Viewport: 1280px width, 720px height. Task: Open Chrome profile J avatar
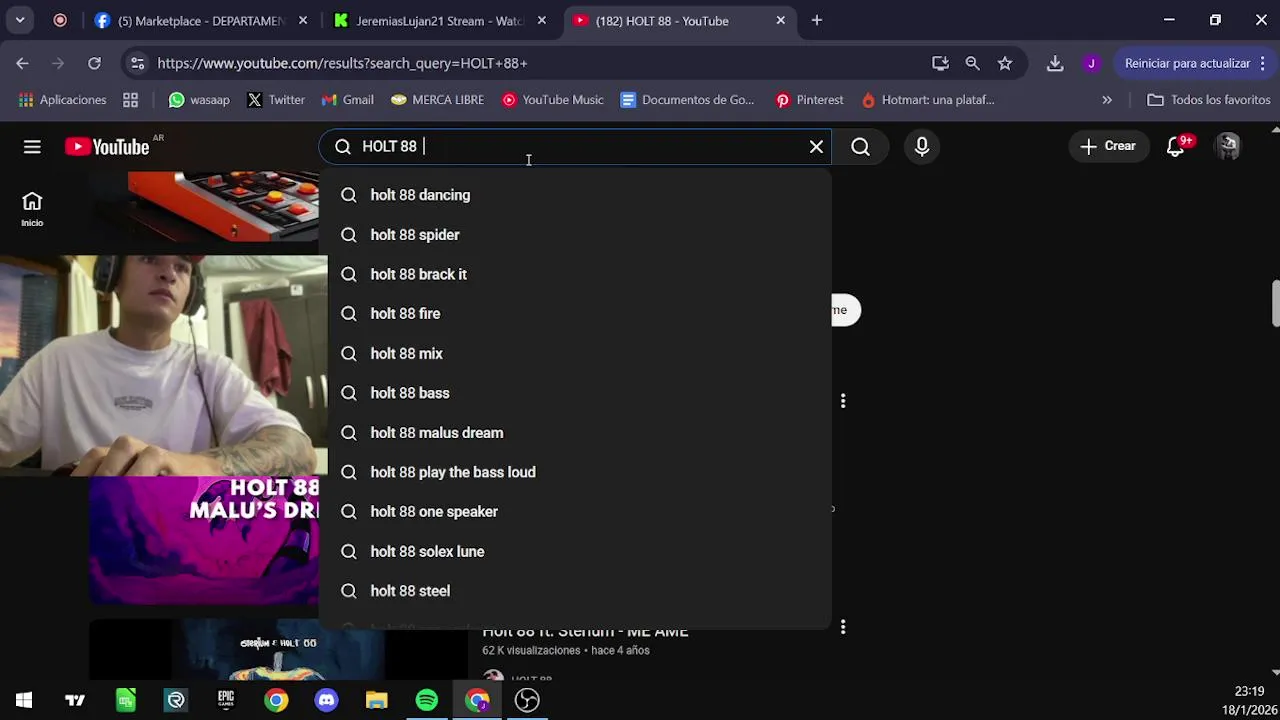pos(1091,63)
